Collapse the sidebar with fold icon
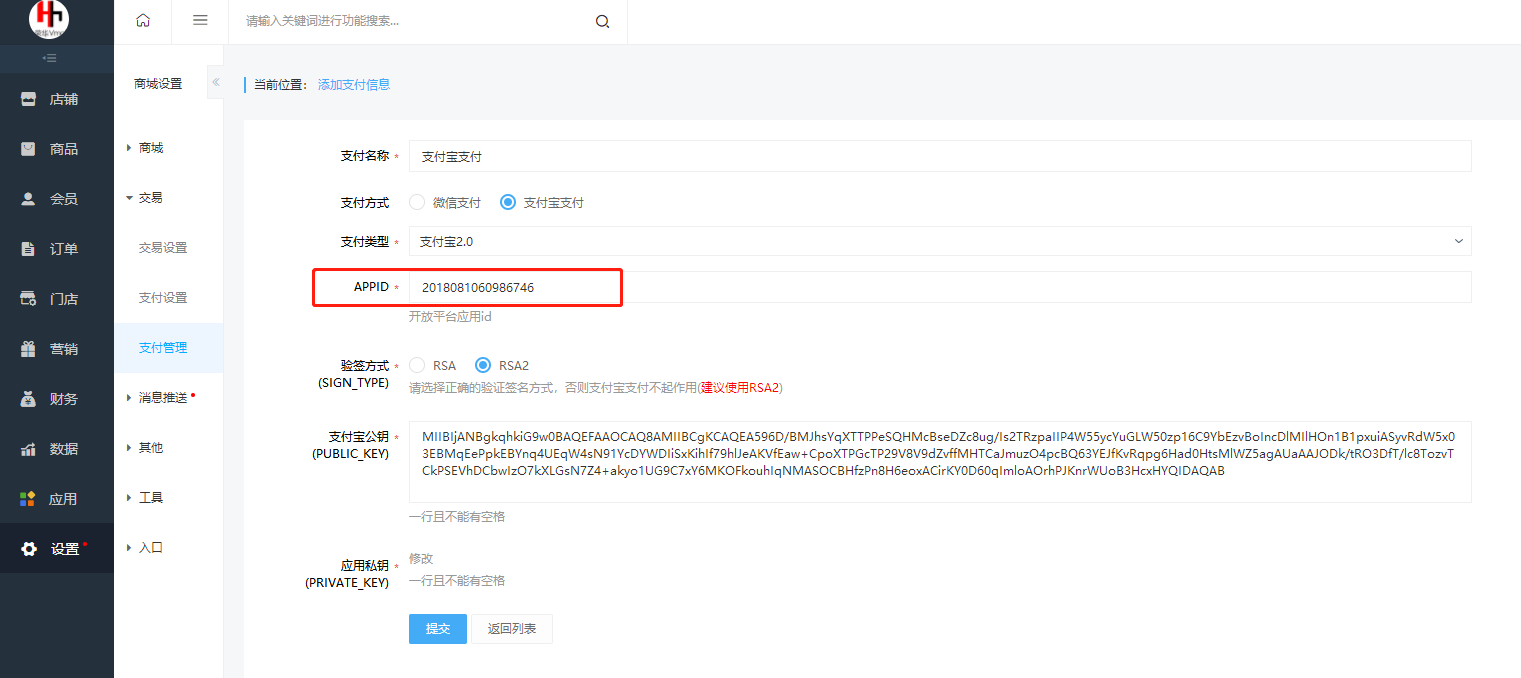The image size is (1521, 678). tap(49, 59)
